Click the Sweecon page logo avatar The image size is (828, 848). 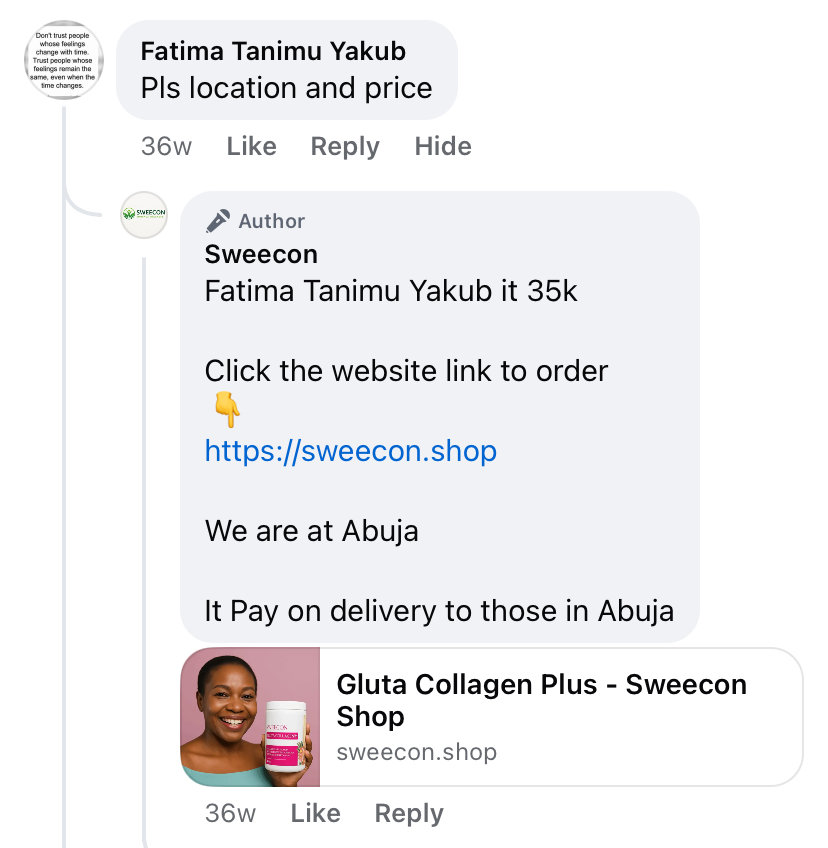click(143, 214)
